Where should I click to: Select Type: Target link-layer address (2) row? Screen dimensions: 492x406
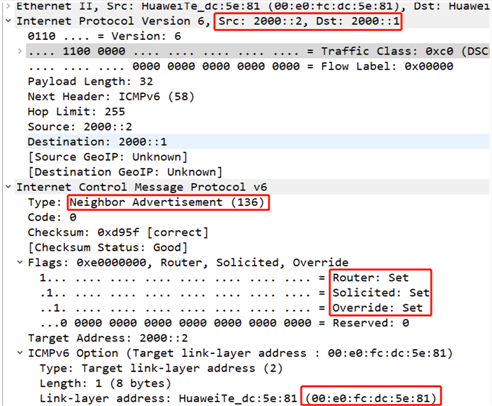tap(161, 368)
